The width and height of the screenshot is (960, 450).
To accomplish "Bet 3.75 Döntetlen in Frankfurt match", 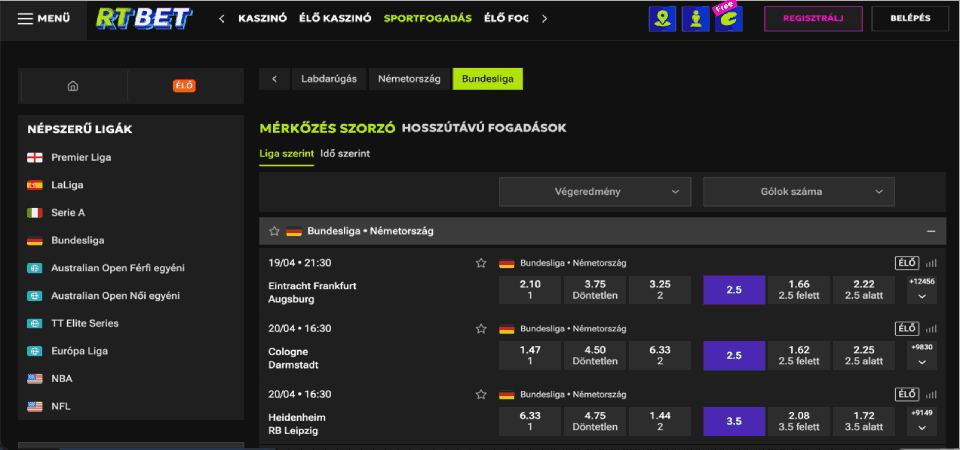I will coord(595,290).
